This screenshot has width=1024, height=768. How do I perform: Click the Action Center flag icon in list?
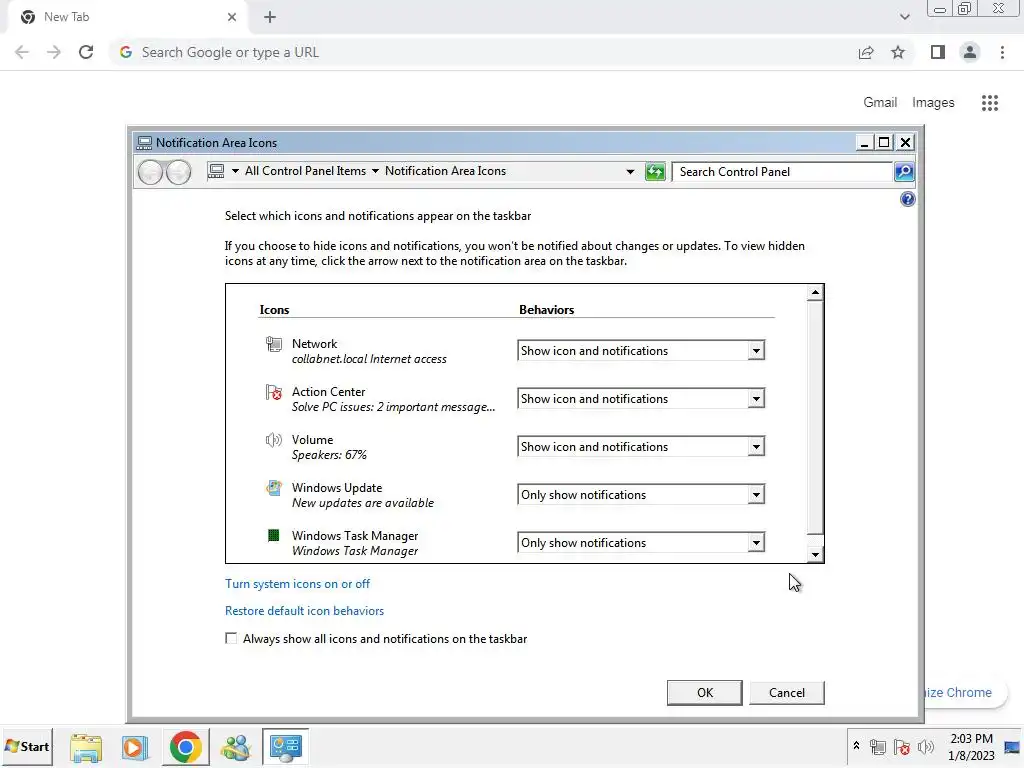click(274, 392)
